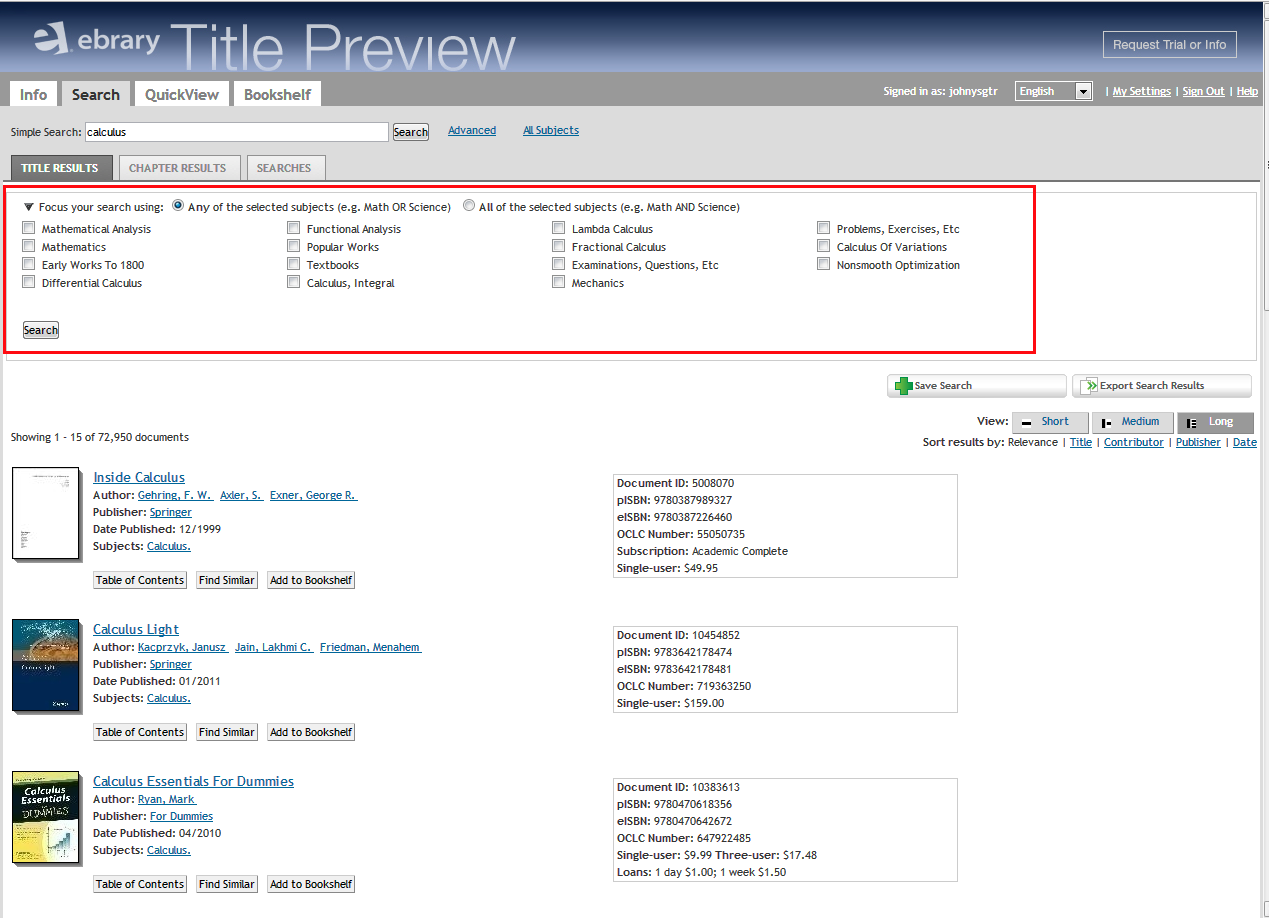Check the Popular Works checkbox
Screen dimensions: 1269x918
(x=294, y=246)
